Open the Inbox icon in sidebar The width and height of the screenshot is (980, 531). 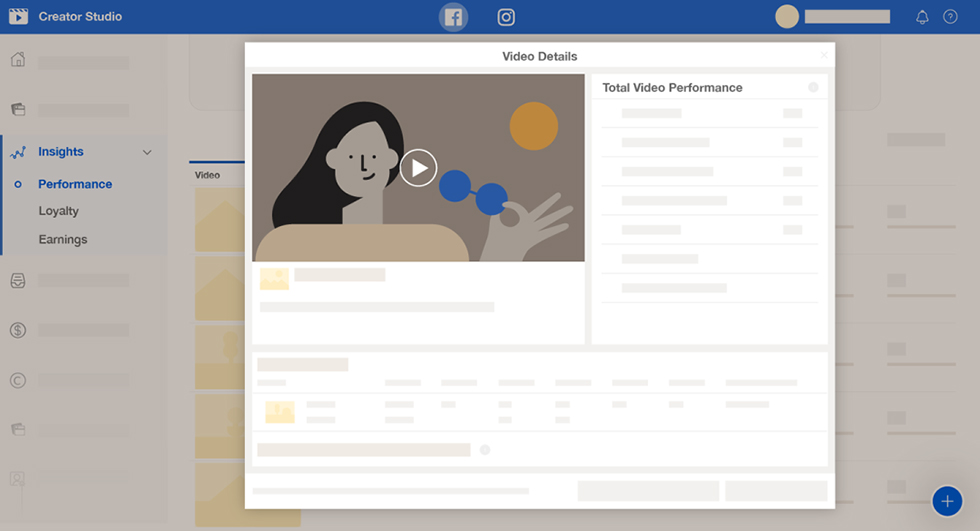17,281
